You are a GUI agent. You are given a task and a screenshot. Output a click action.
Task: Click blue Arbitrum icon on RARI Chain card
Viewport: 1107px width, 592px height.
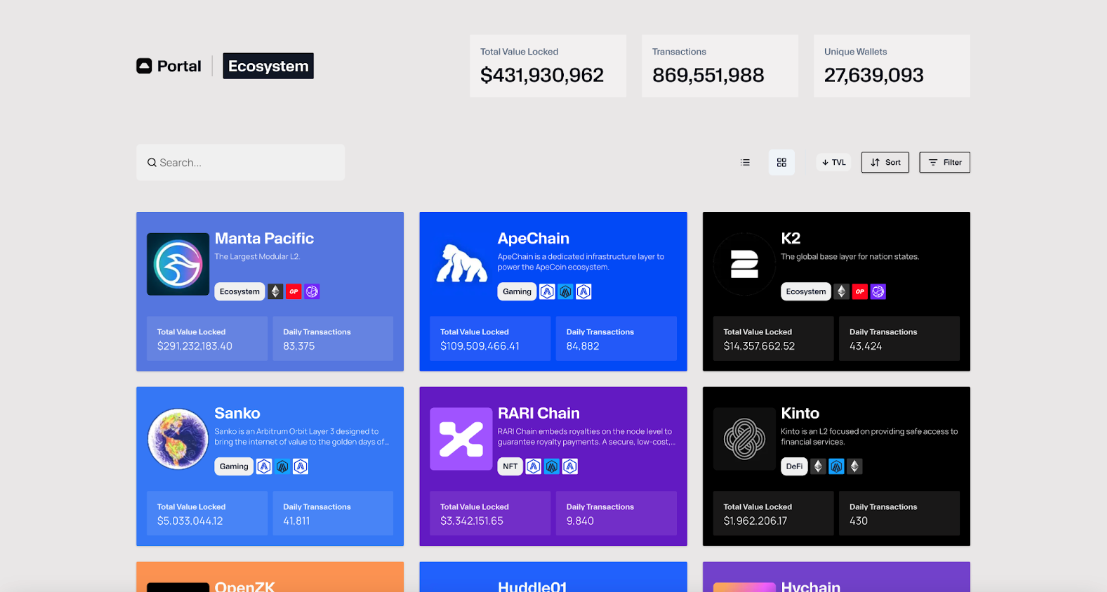[552, 466]
